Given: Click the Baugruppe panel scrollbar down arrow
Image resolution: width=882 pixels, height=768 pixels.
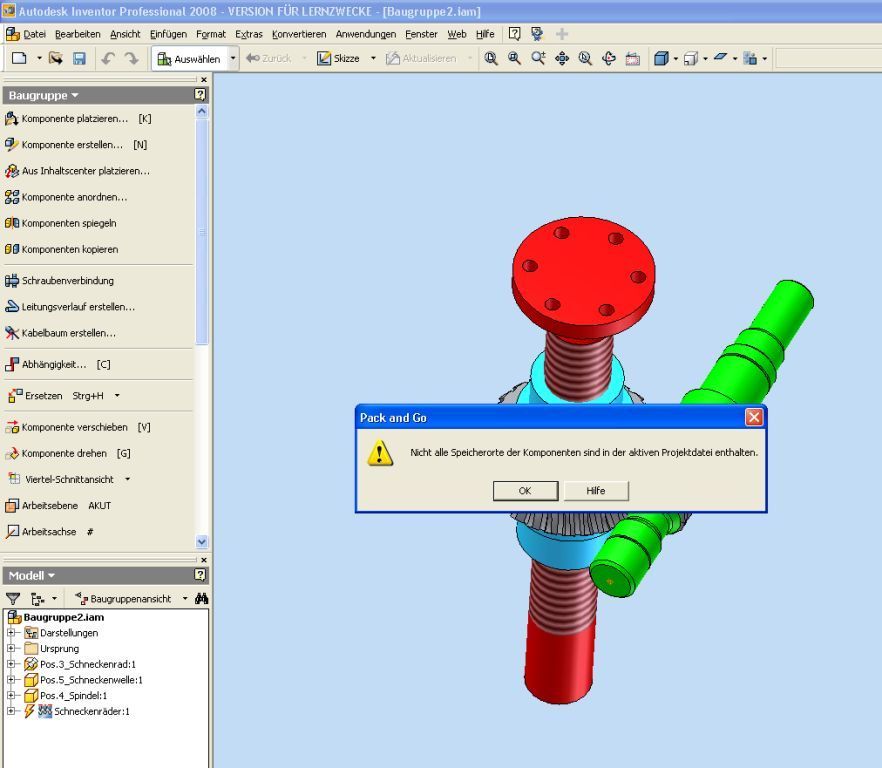Looking at the screenshot, I should [202, 542].
